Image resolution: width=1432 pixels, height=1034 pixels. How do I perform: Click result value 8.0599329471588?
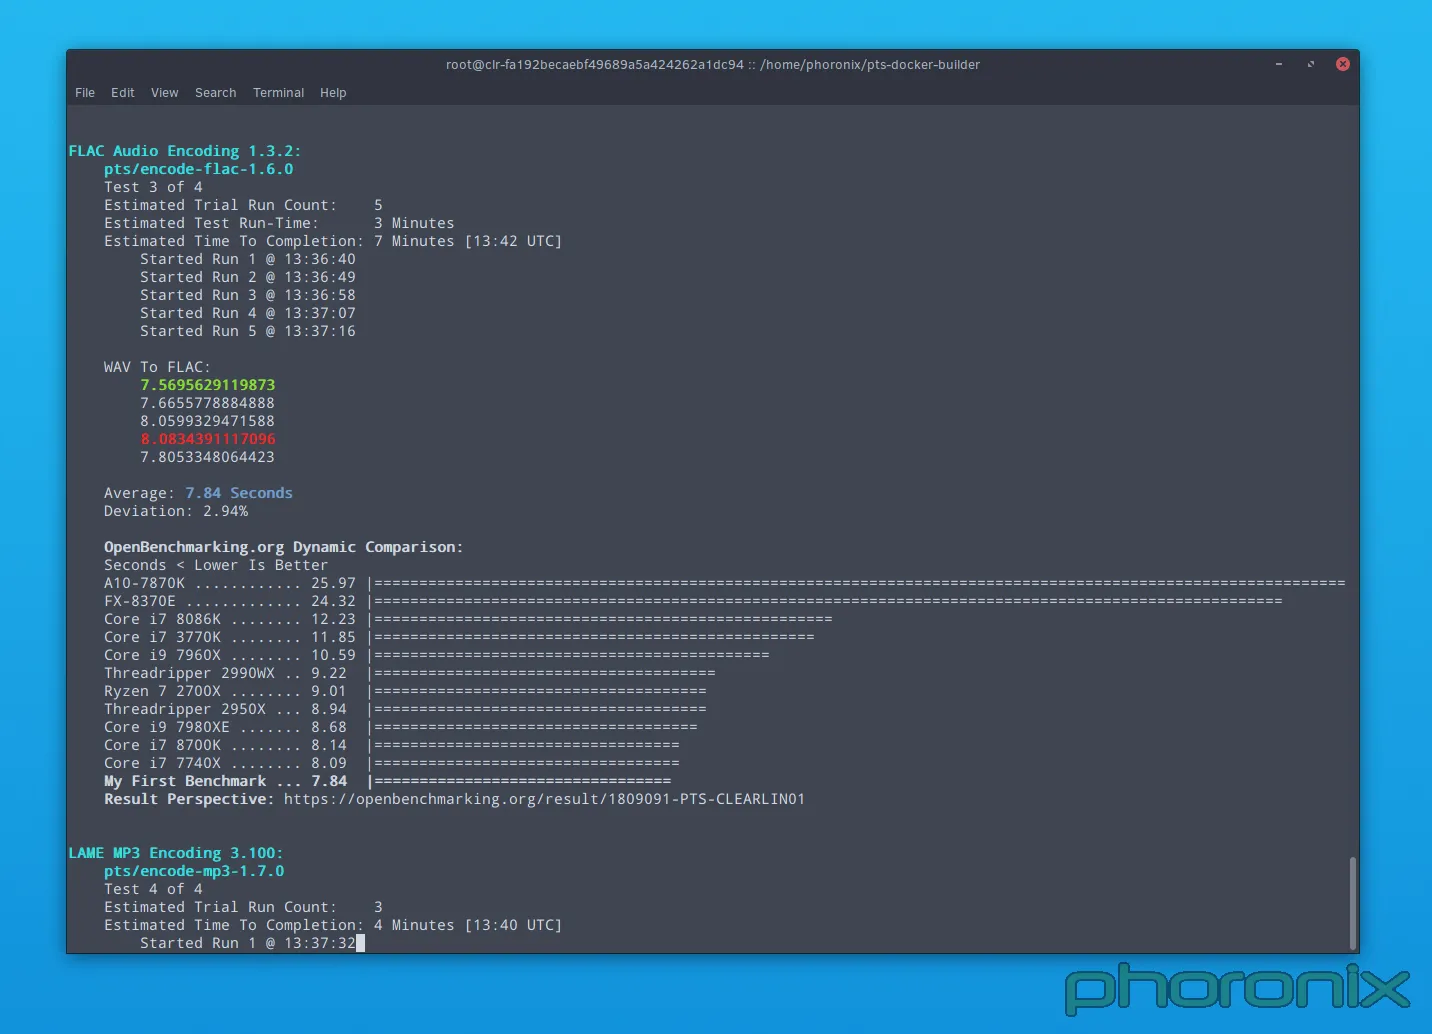(x=208, y=421)
